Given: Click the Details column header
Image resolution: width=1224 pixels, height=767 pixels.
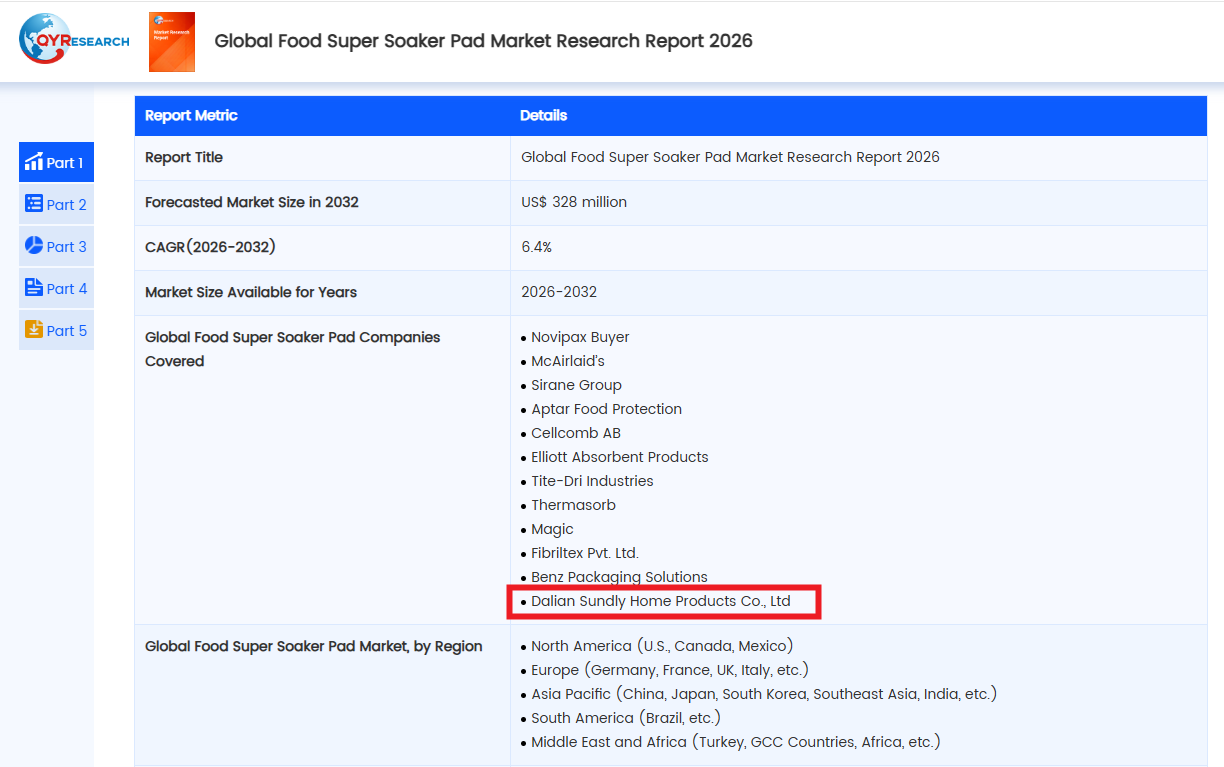Looking at the screenshot, I should 543,116.
